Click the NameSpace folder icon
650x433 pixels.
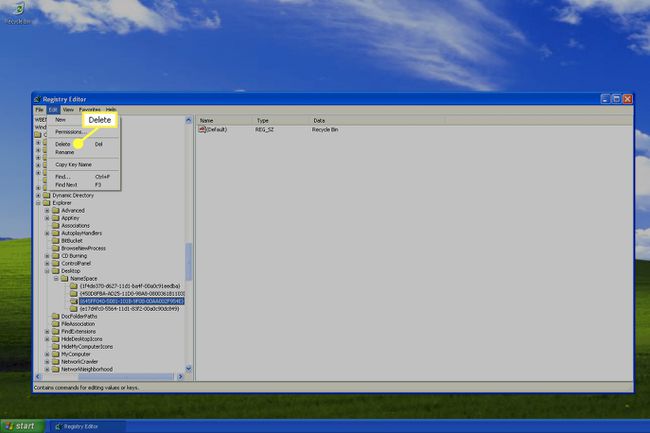coord(64,278)
